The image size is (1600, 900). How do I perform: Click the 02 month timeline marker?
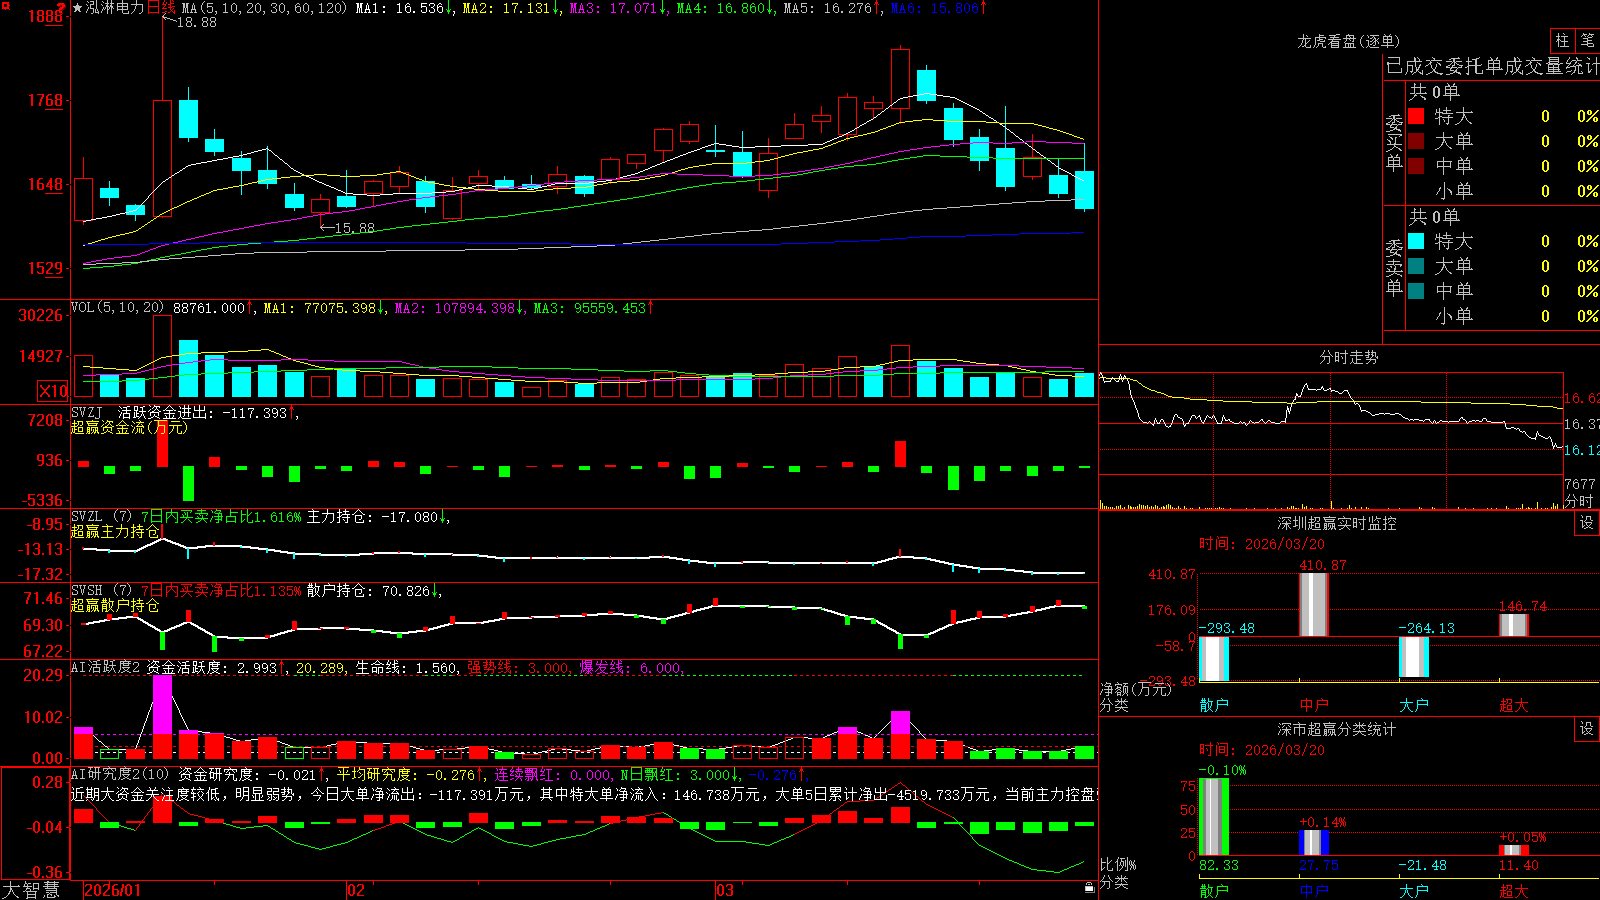355,890
